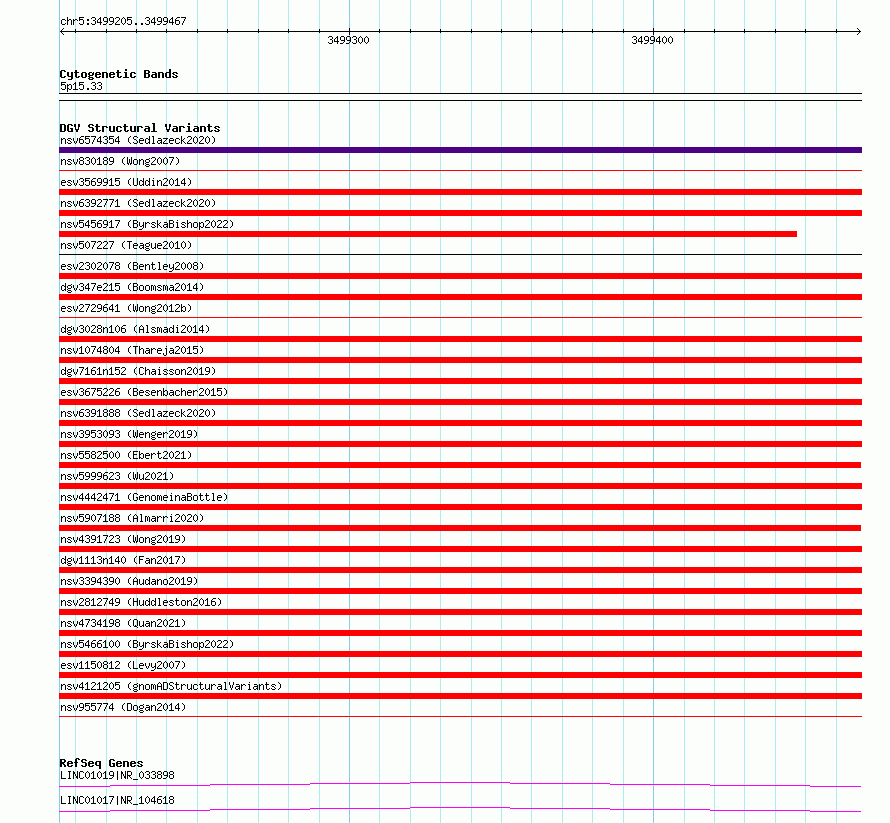Open variant nsv4121205 (gnomADStructuralVariants)
Image resolution: width=890 pixels, height=823 pixels.
(171, 686)
